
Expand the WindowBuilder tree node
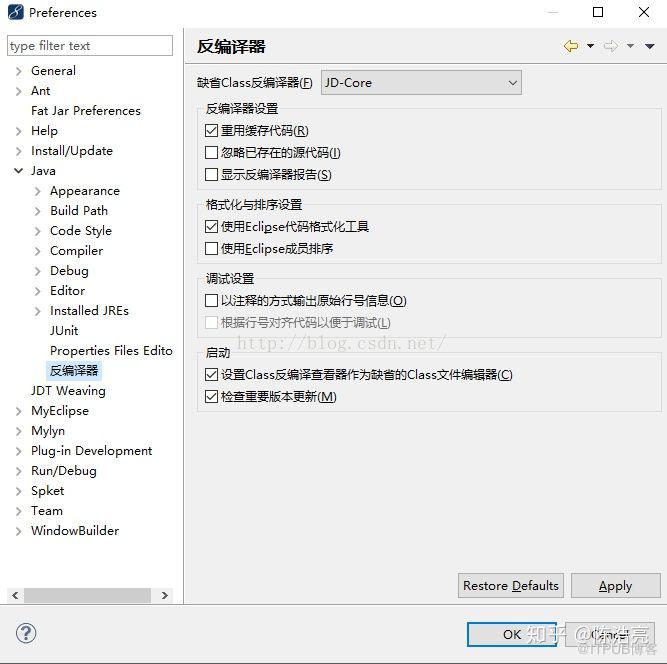(x=18, y=531)
